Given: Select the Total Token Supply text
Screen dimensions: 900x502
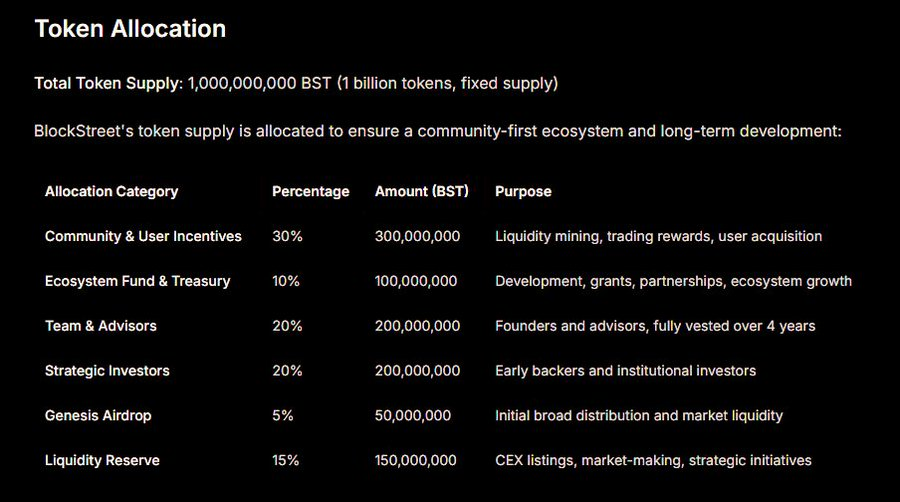Looking at the screenshot, I should 296,83.
